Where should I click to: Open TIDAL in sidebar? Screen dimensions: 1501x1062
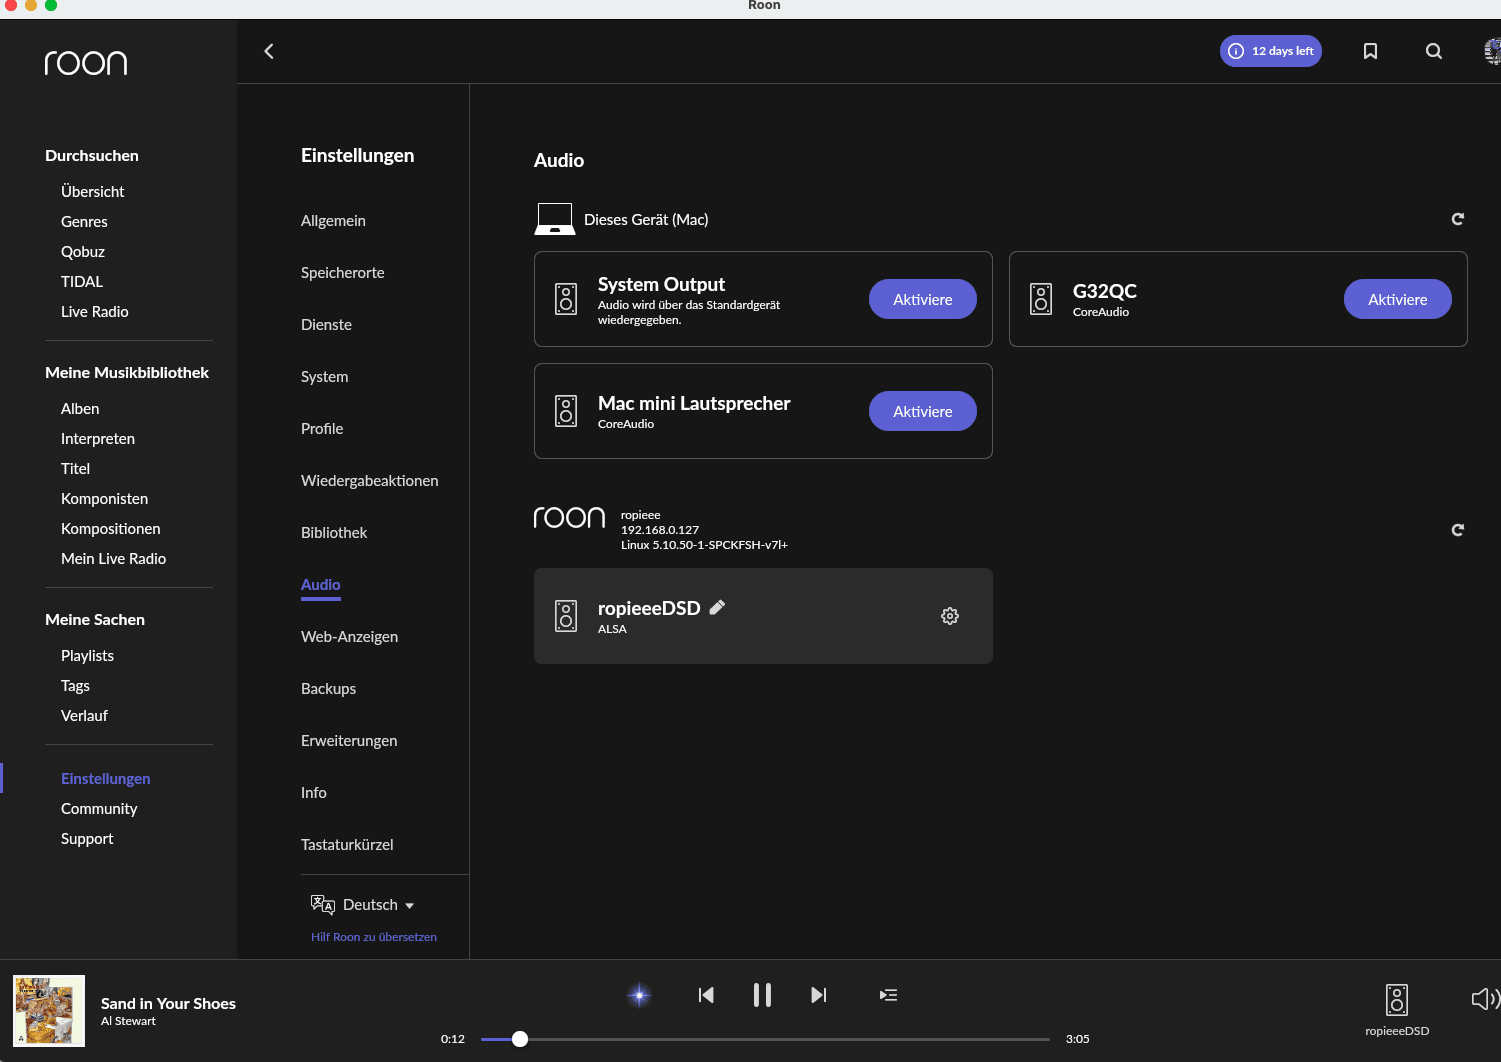81,282
